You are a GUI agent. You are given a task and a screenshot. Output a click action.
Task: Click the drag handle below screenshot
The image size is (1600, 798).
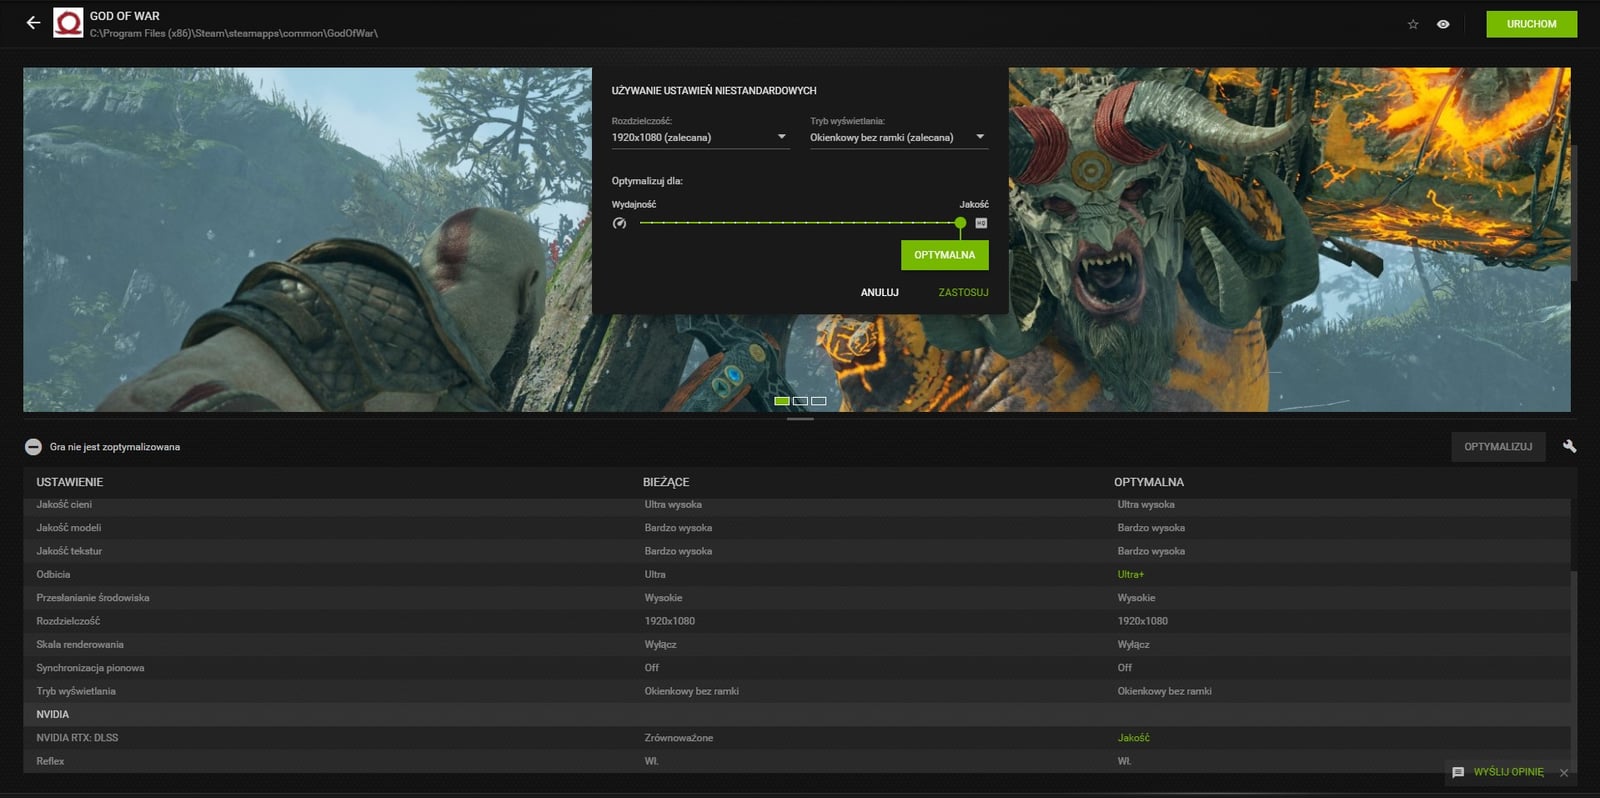[x=800, y=419]
